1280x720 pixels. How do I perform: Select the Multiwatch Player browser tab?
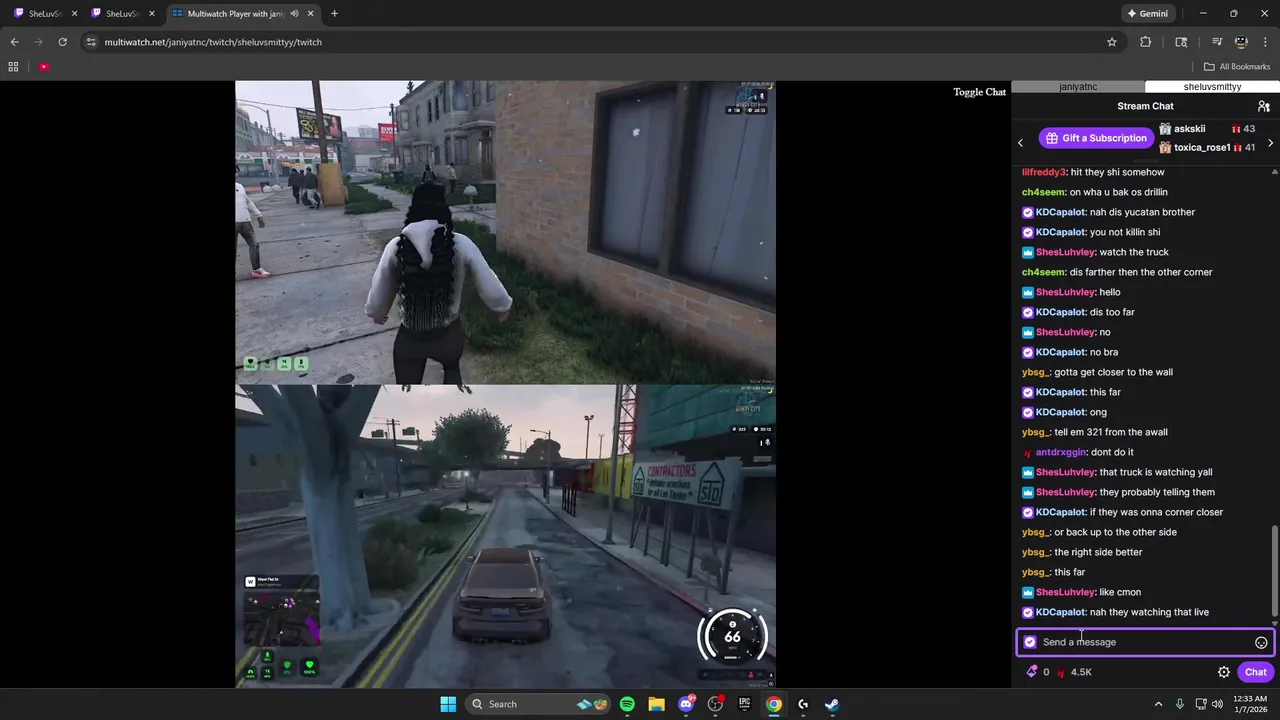pyautogui.click(x=241, y=14)
